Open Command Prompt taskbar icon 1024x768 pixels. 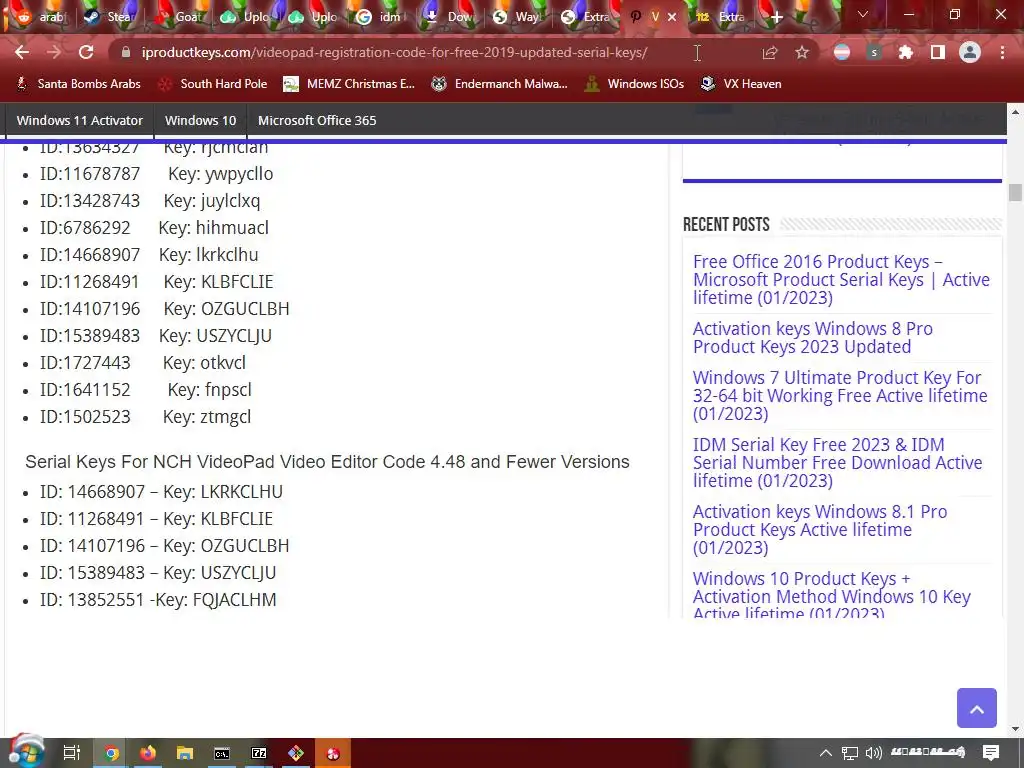pyautogui.click(x=222, y=753)
